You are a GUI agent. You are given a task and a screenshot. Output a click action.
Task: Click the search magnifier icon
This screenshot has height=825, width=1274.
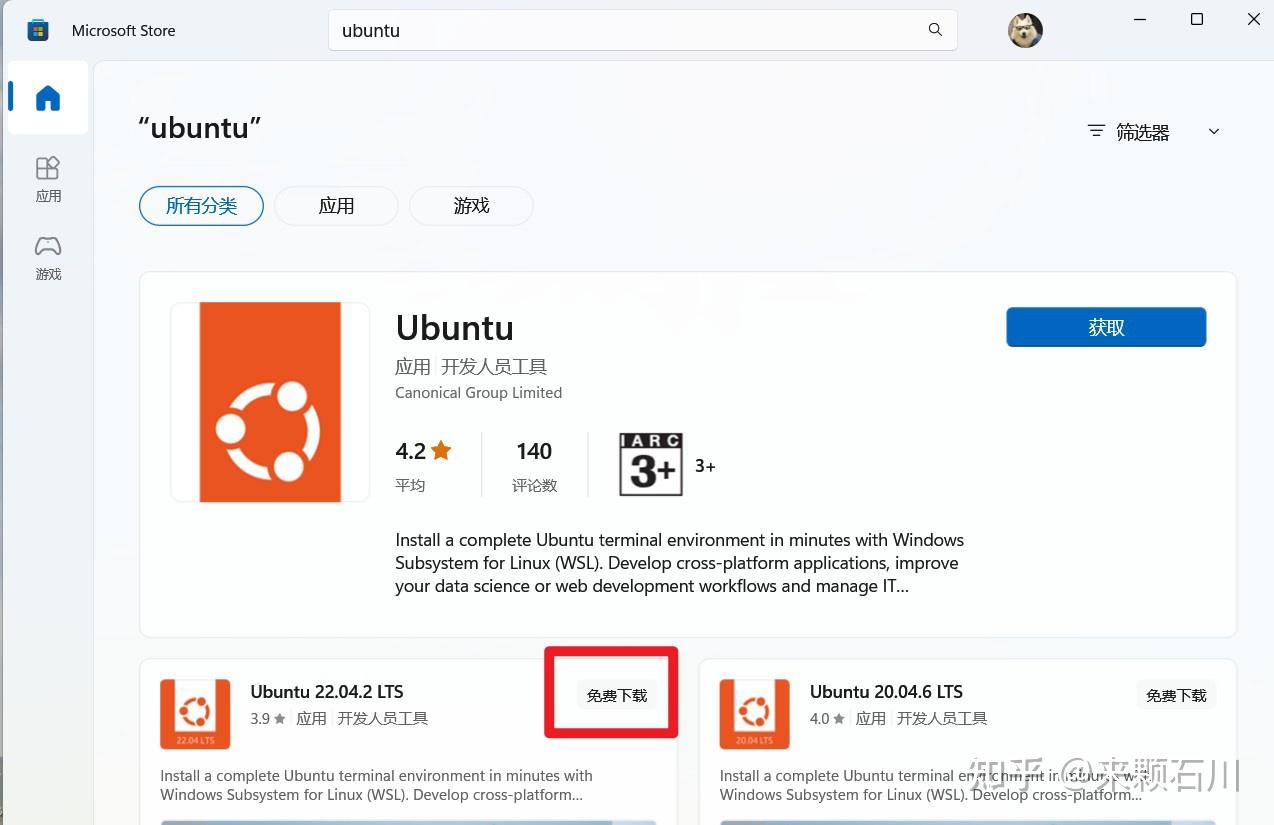934,30
